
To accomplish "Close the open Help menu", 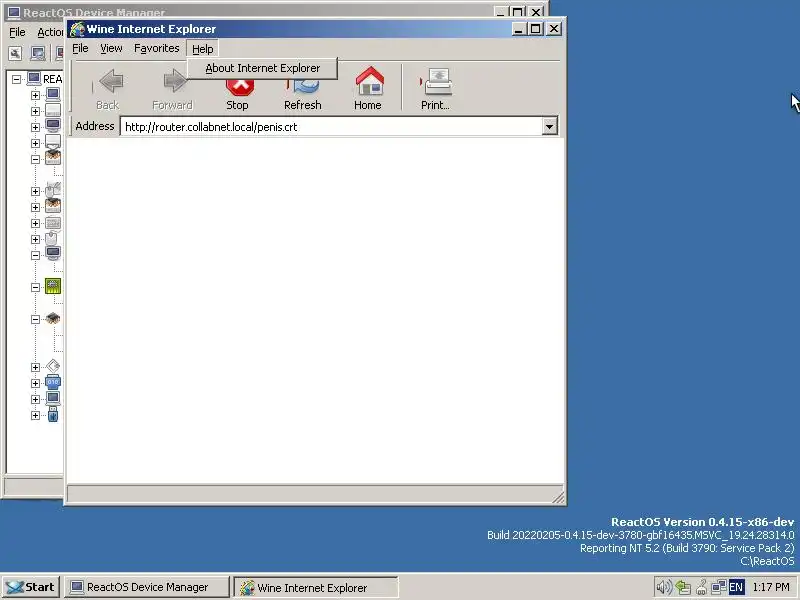I will click(x=203, y=49).
